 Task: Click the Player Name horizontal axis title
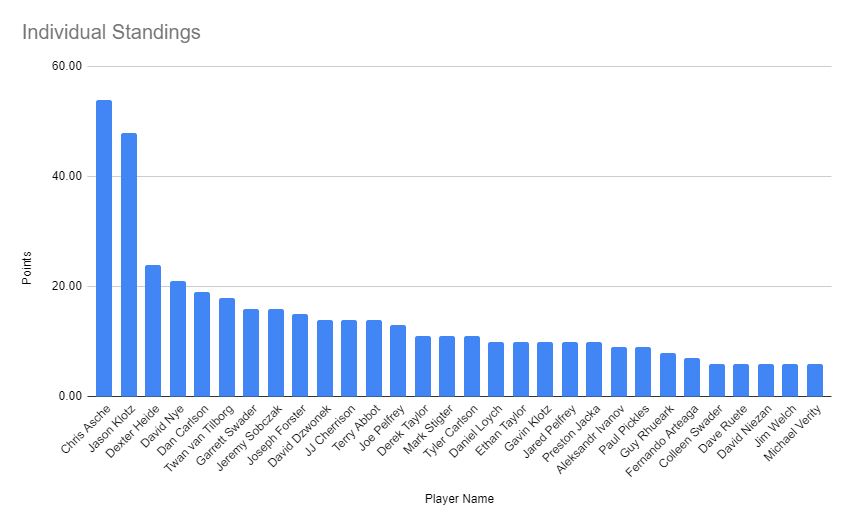click(x=459, y=498)
